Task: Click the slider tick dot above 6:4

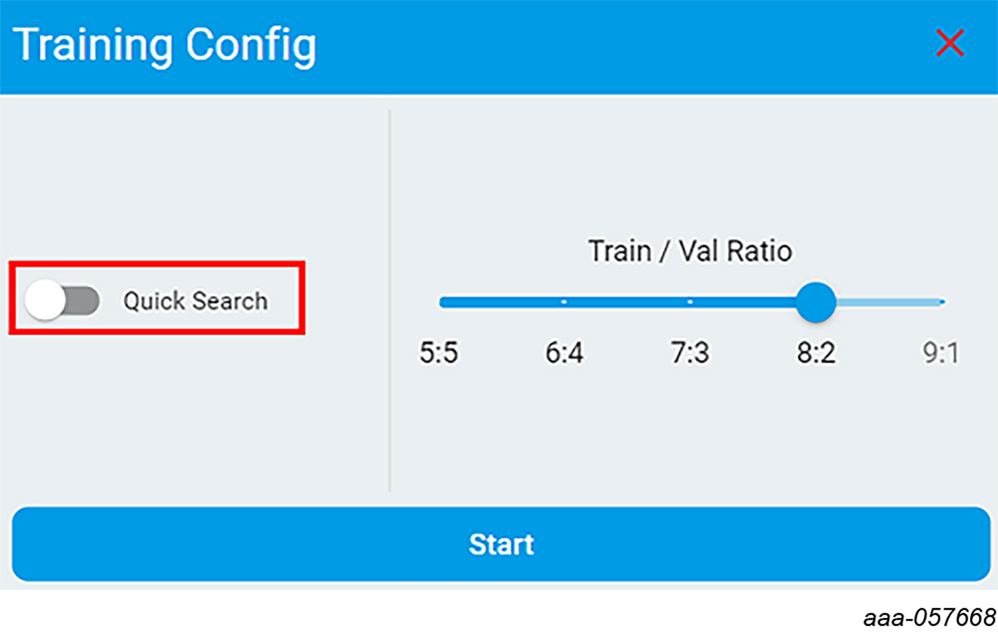Action: [x=564, y=301]
